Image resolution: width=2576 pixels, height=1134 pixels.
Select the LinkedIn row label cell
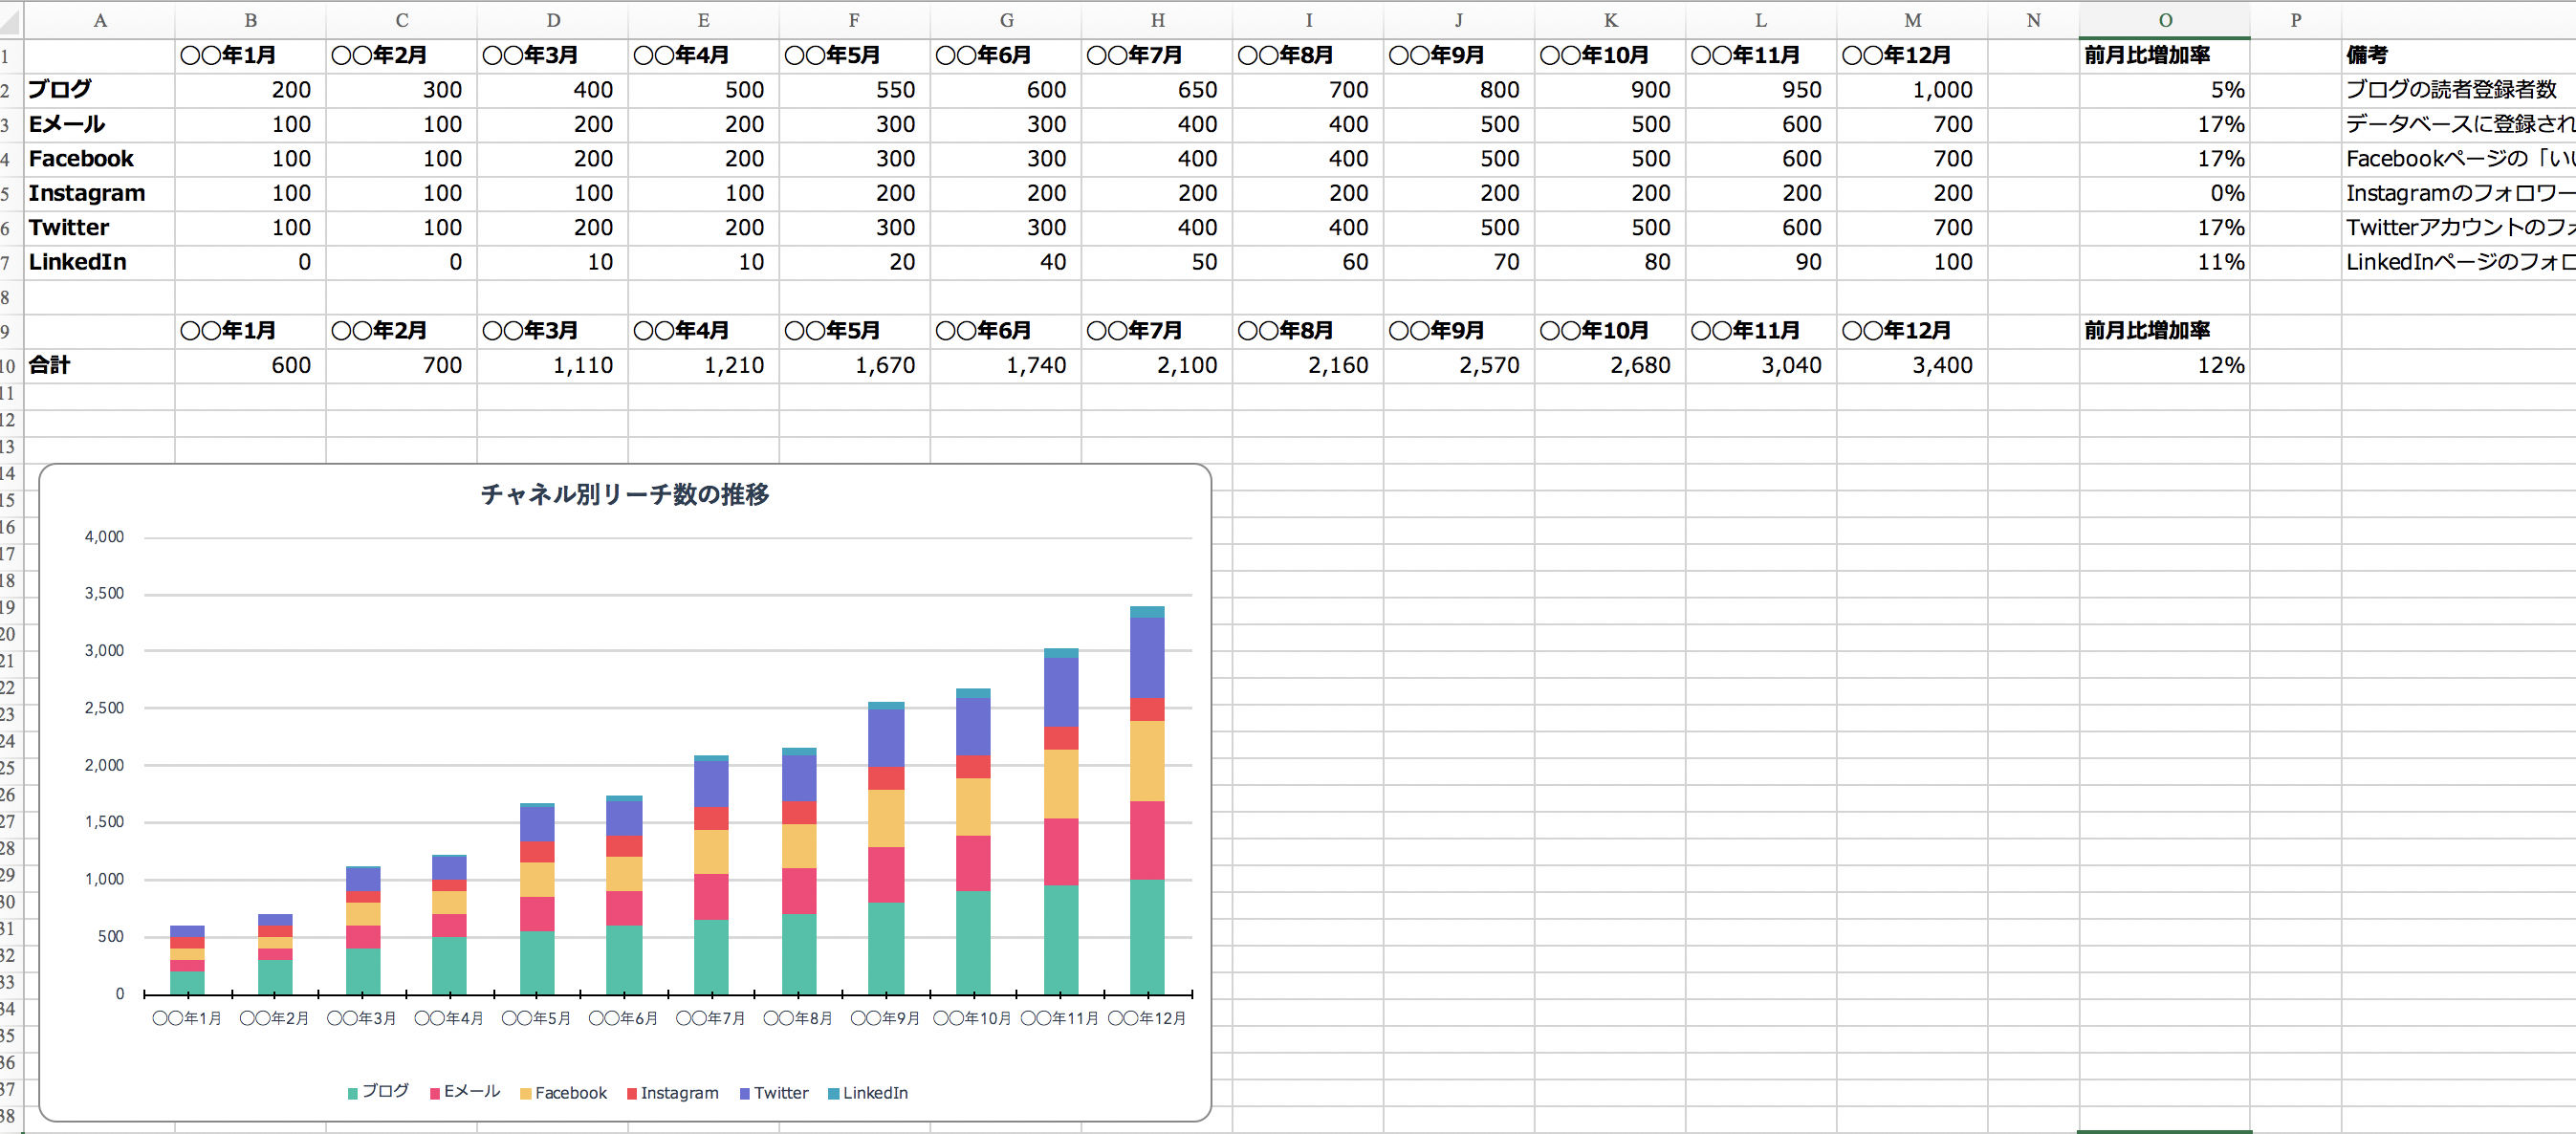[99, 262]
